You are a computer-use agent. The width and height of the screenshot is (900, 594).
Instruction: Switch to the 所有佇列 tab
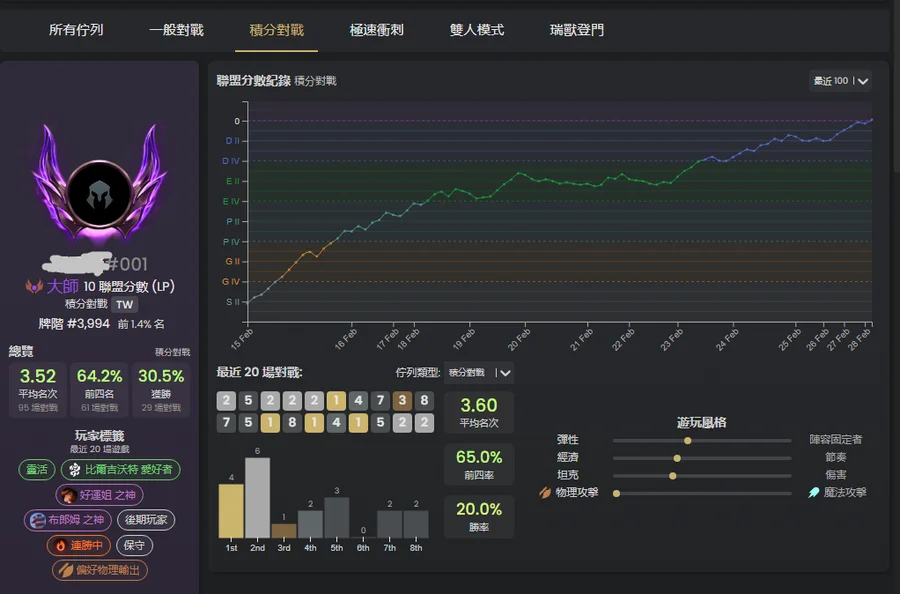click(x=76, y=30)
